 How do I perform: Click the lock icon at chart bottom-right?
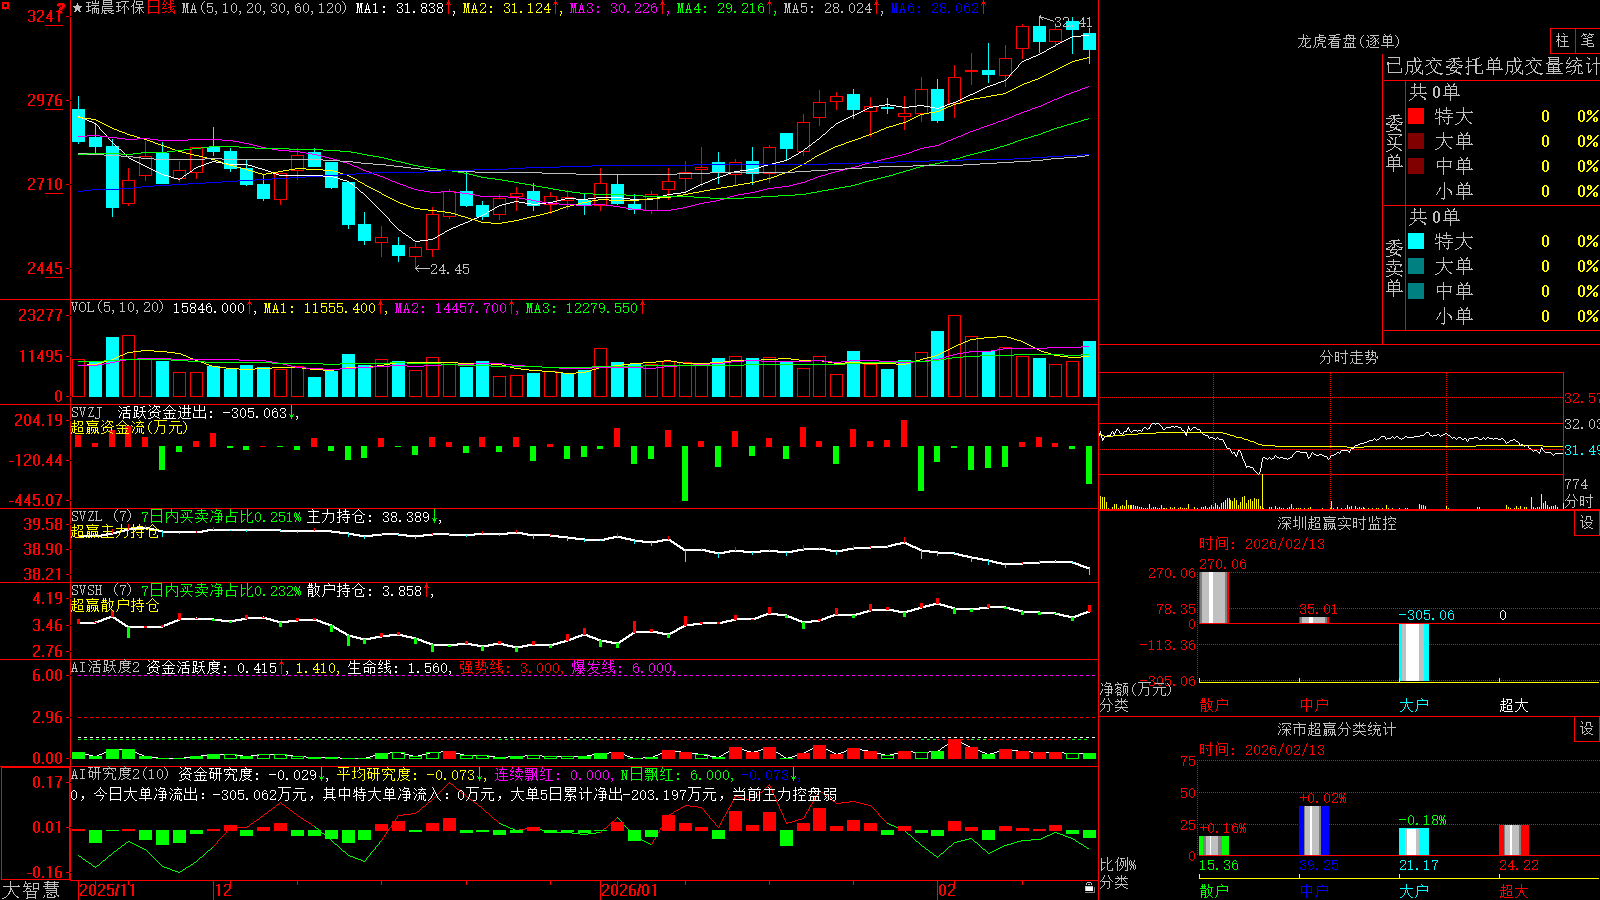(x=1089, y=887)
